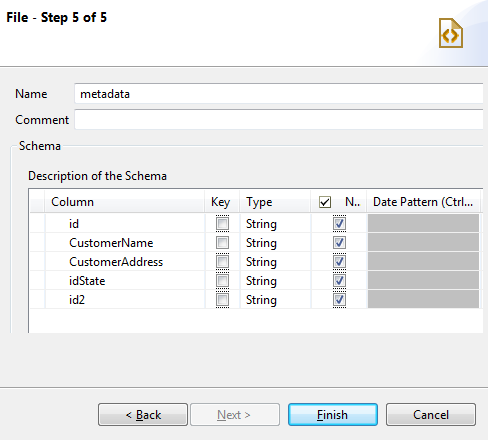This screenshot has width=488, height=440.
Task: Click the Key column header
Action: click(x=222, y=202)
